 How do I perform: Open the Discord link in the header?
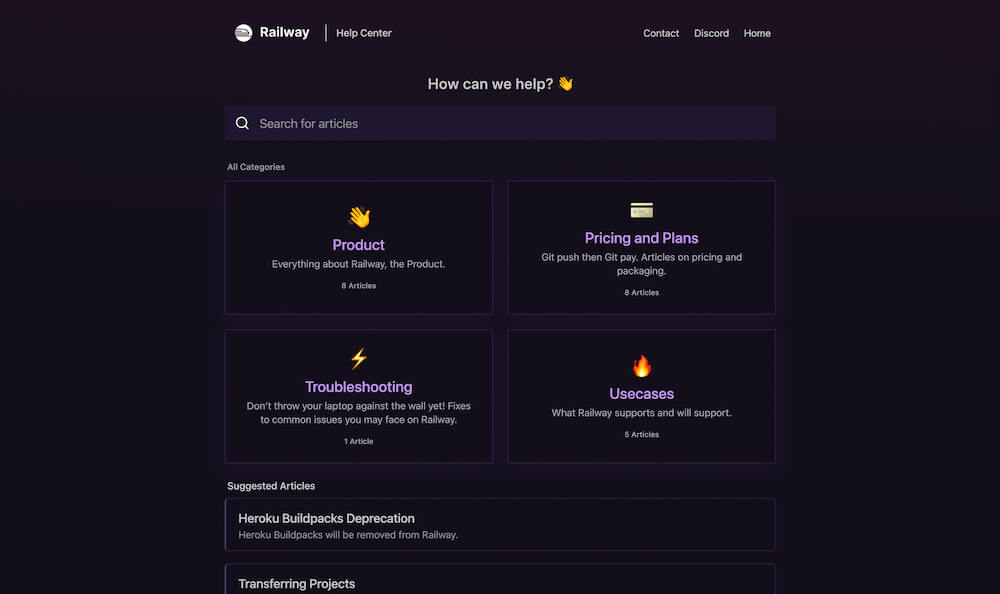711,33
